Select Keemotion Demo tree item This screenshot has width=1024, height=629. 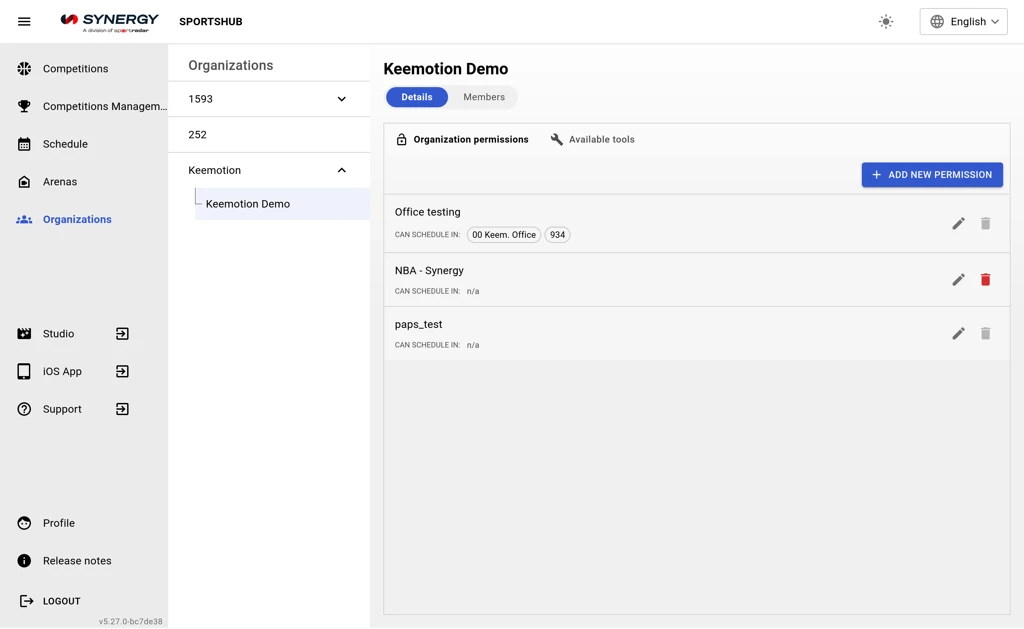[x=248, y=204]
